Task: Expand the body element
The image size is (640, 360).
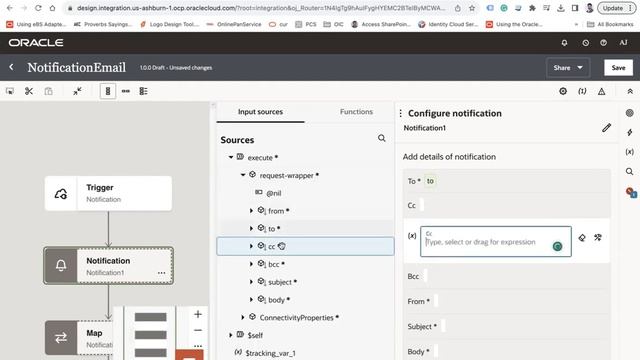Action: [x=251, y=300]
